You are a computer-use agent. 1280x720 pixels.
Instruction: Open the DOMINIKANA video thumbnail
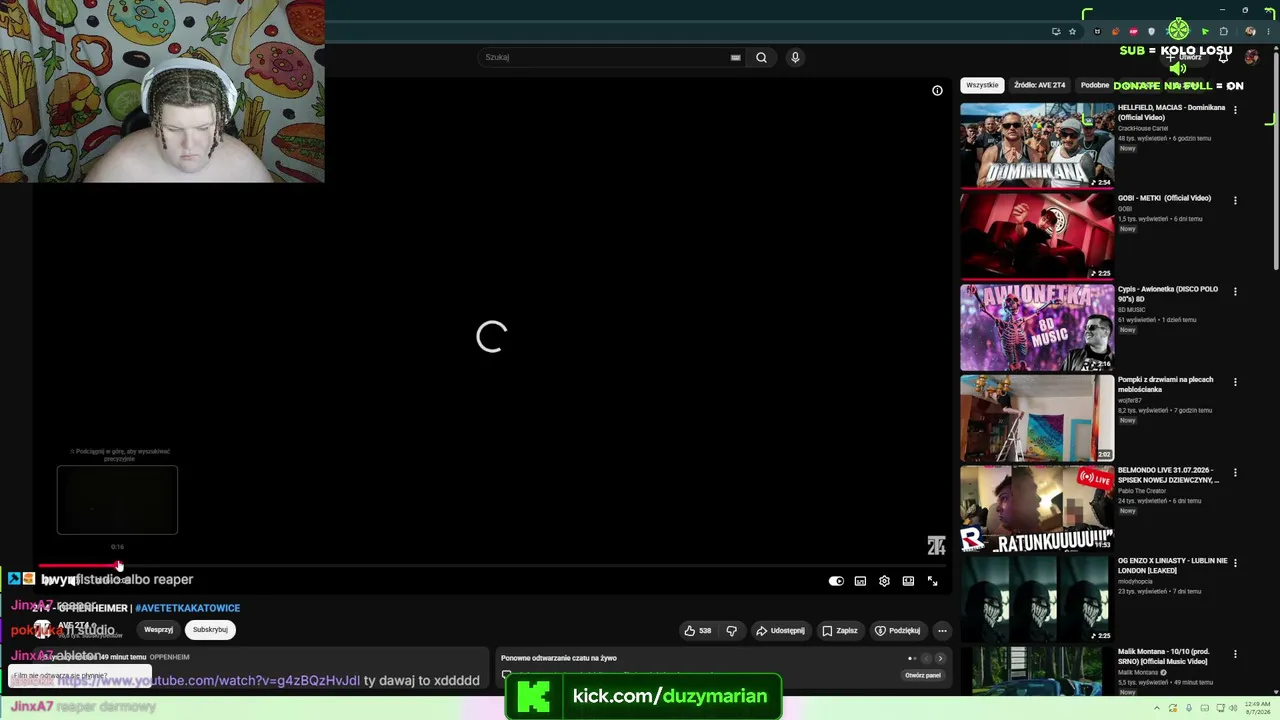(x=1037, y=145)
